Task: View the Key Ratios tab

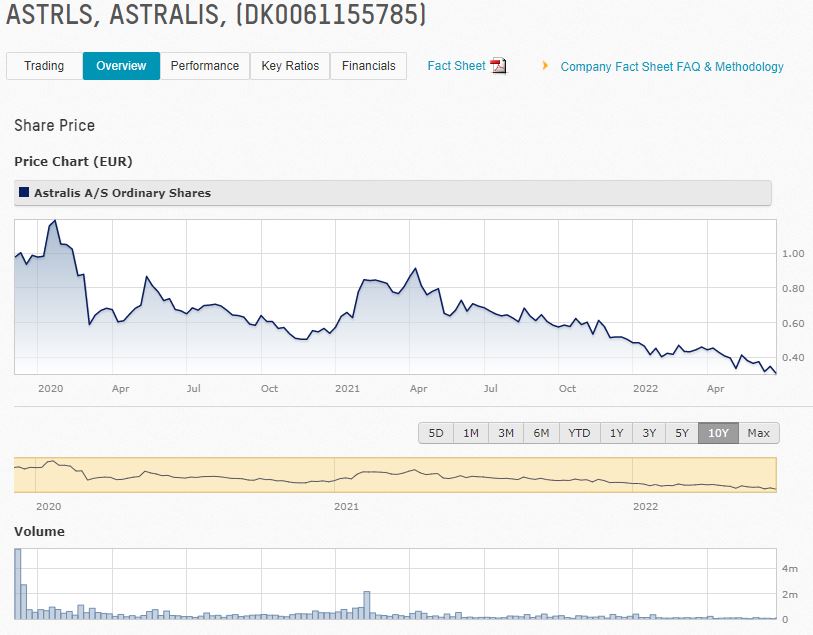Action: [x=290, y=66]
